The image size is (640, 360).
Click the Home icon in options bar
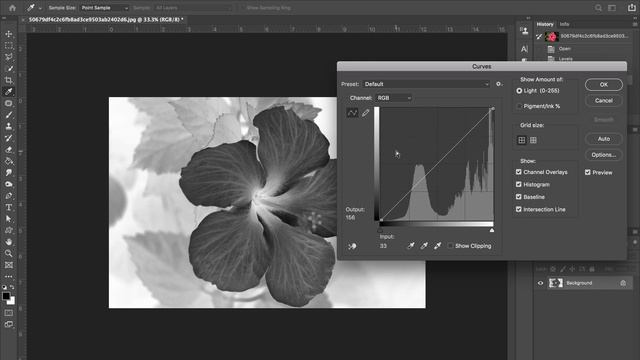[x=12, y=7]
